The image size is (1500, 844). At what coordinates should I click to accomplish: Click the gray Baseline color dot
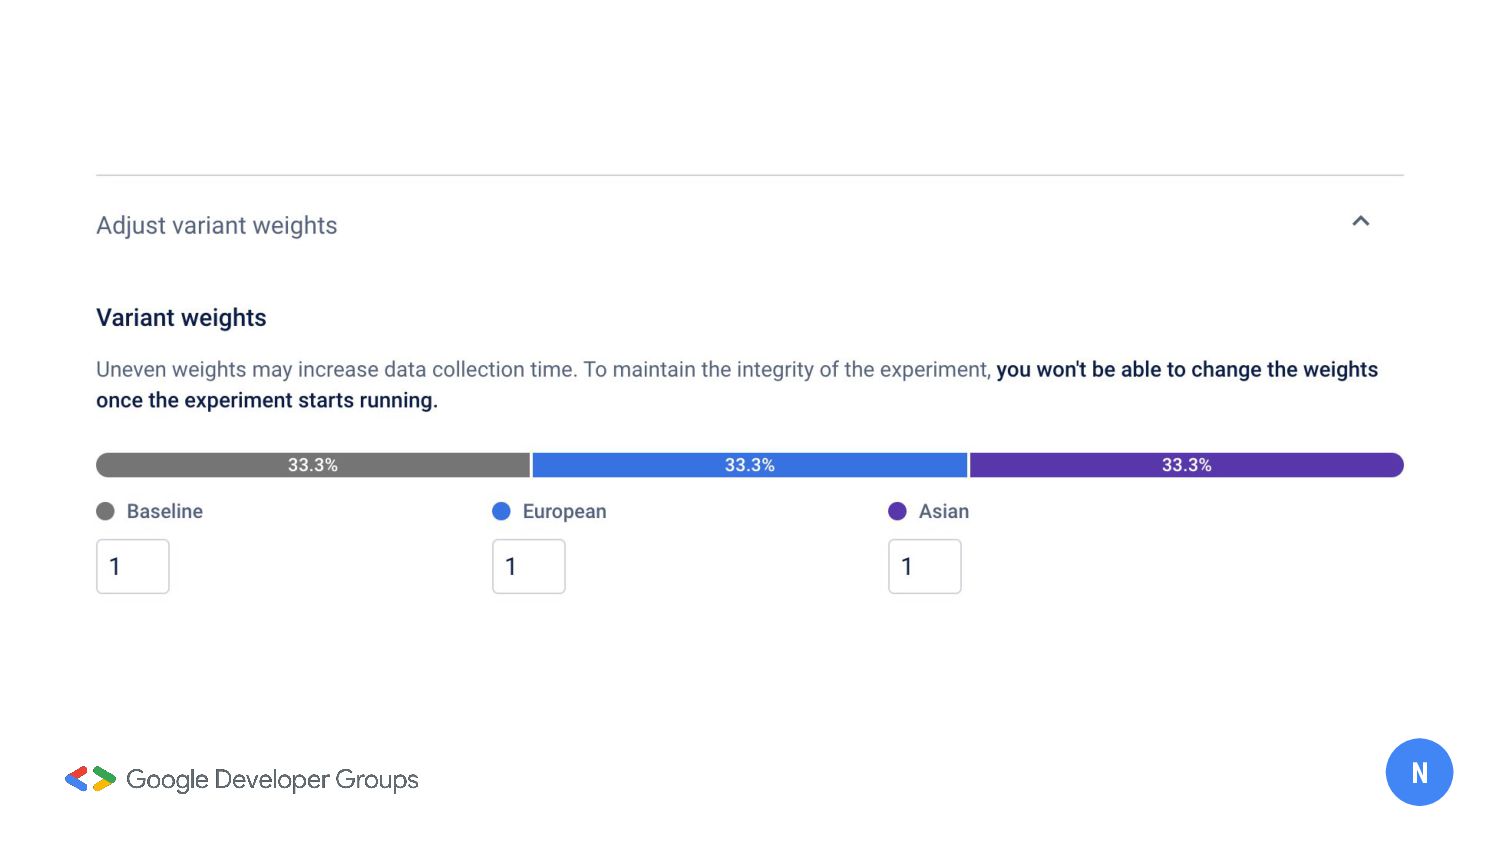tap(105, 511)
